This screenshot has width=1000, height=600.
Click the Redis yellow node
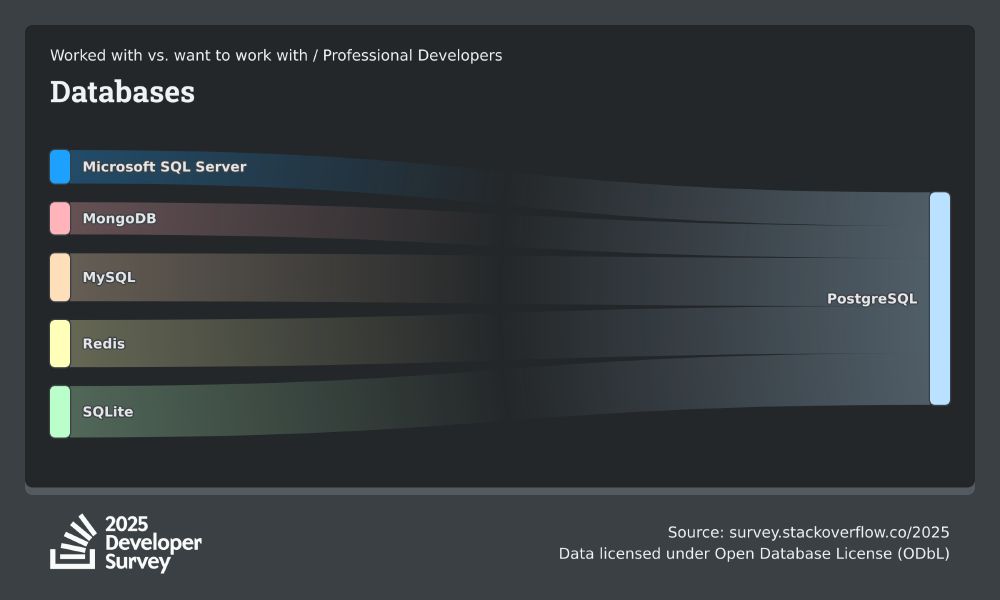click(60, 344)
